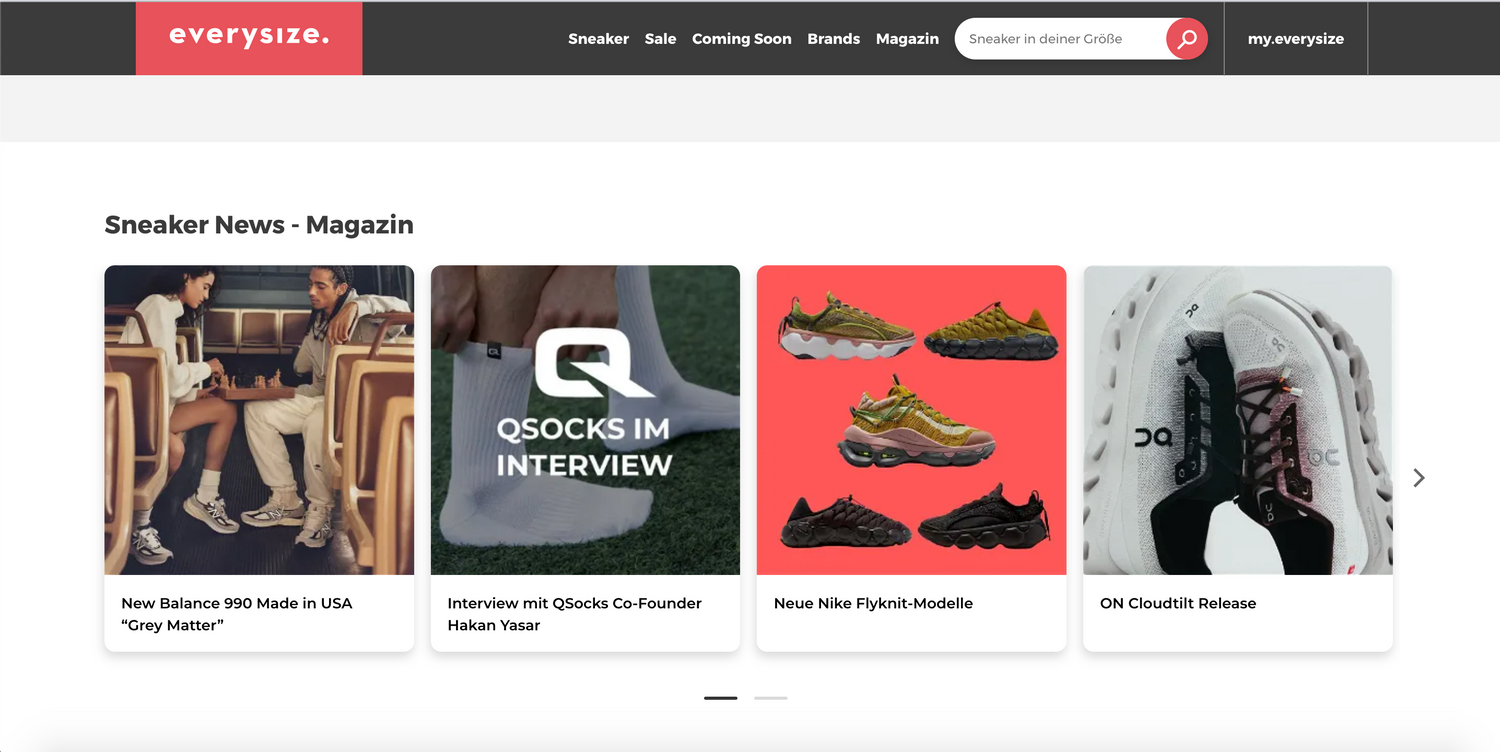Navigate to Brands page
The image size is (1500, 752).
[x=833, y=39]
